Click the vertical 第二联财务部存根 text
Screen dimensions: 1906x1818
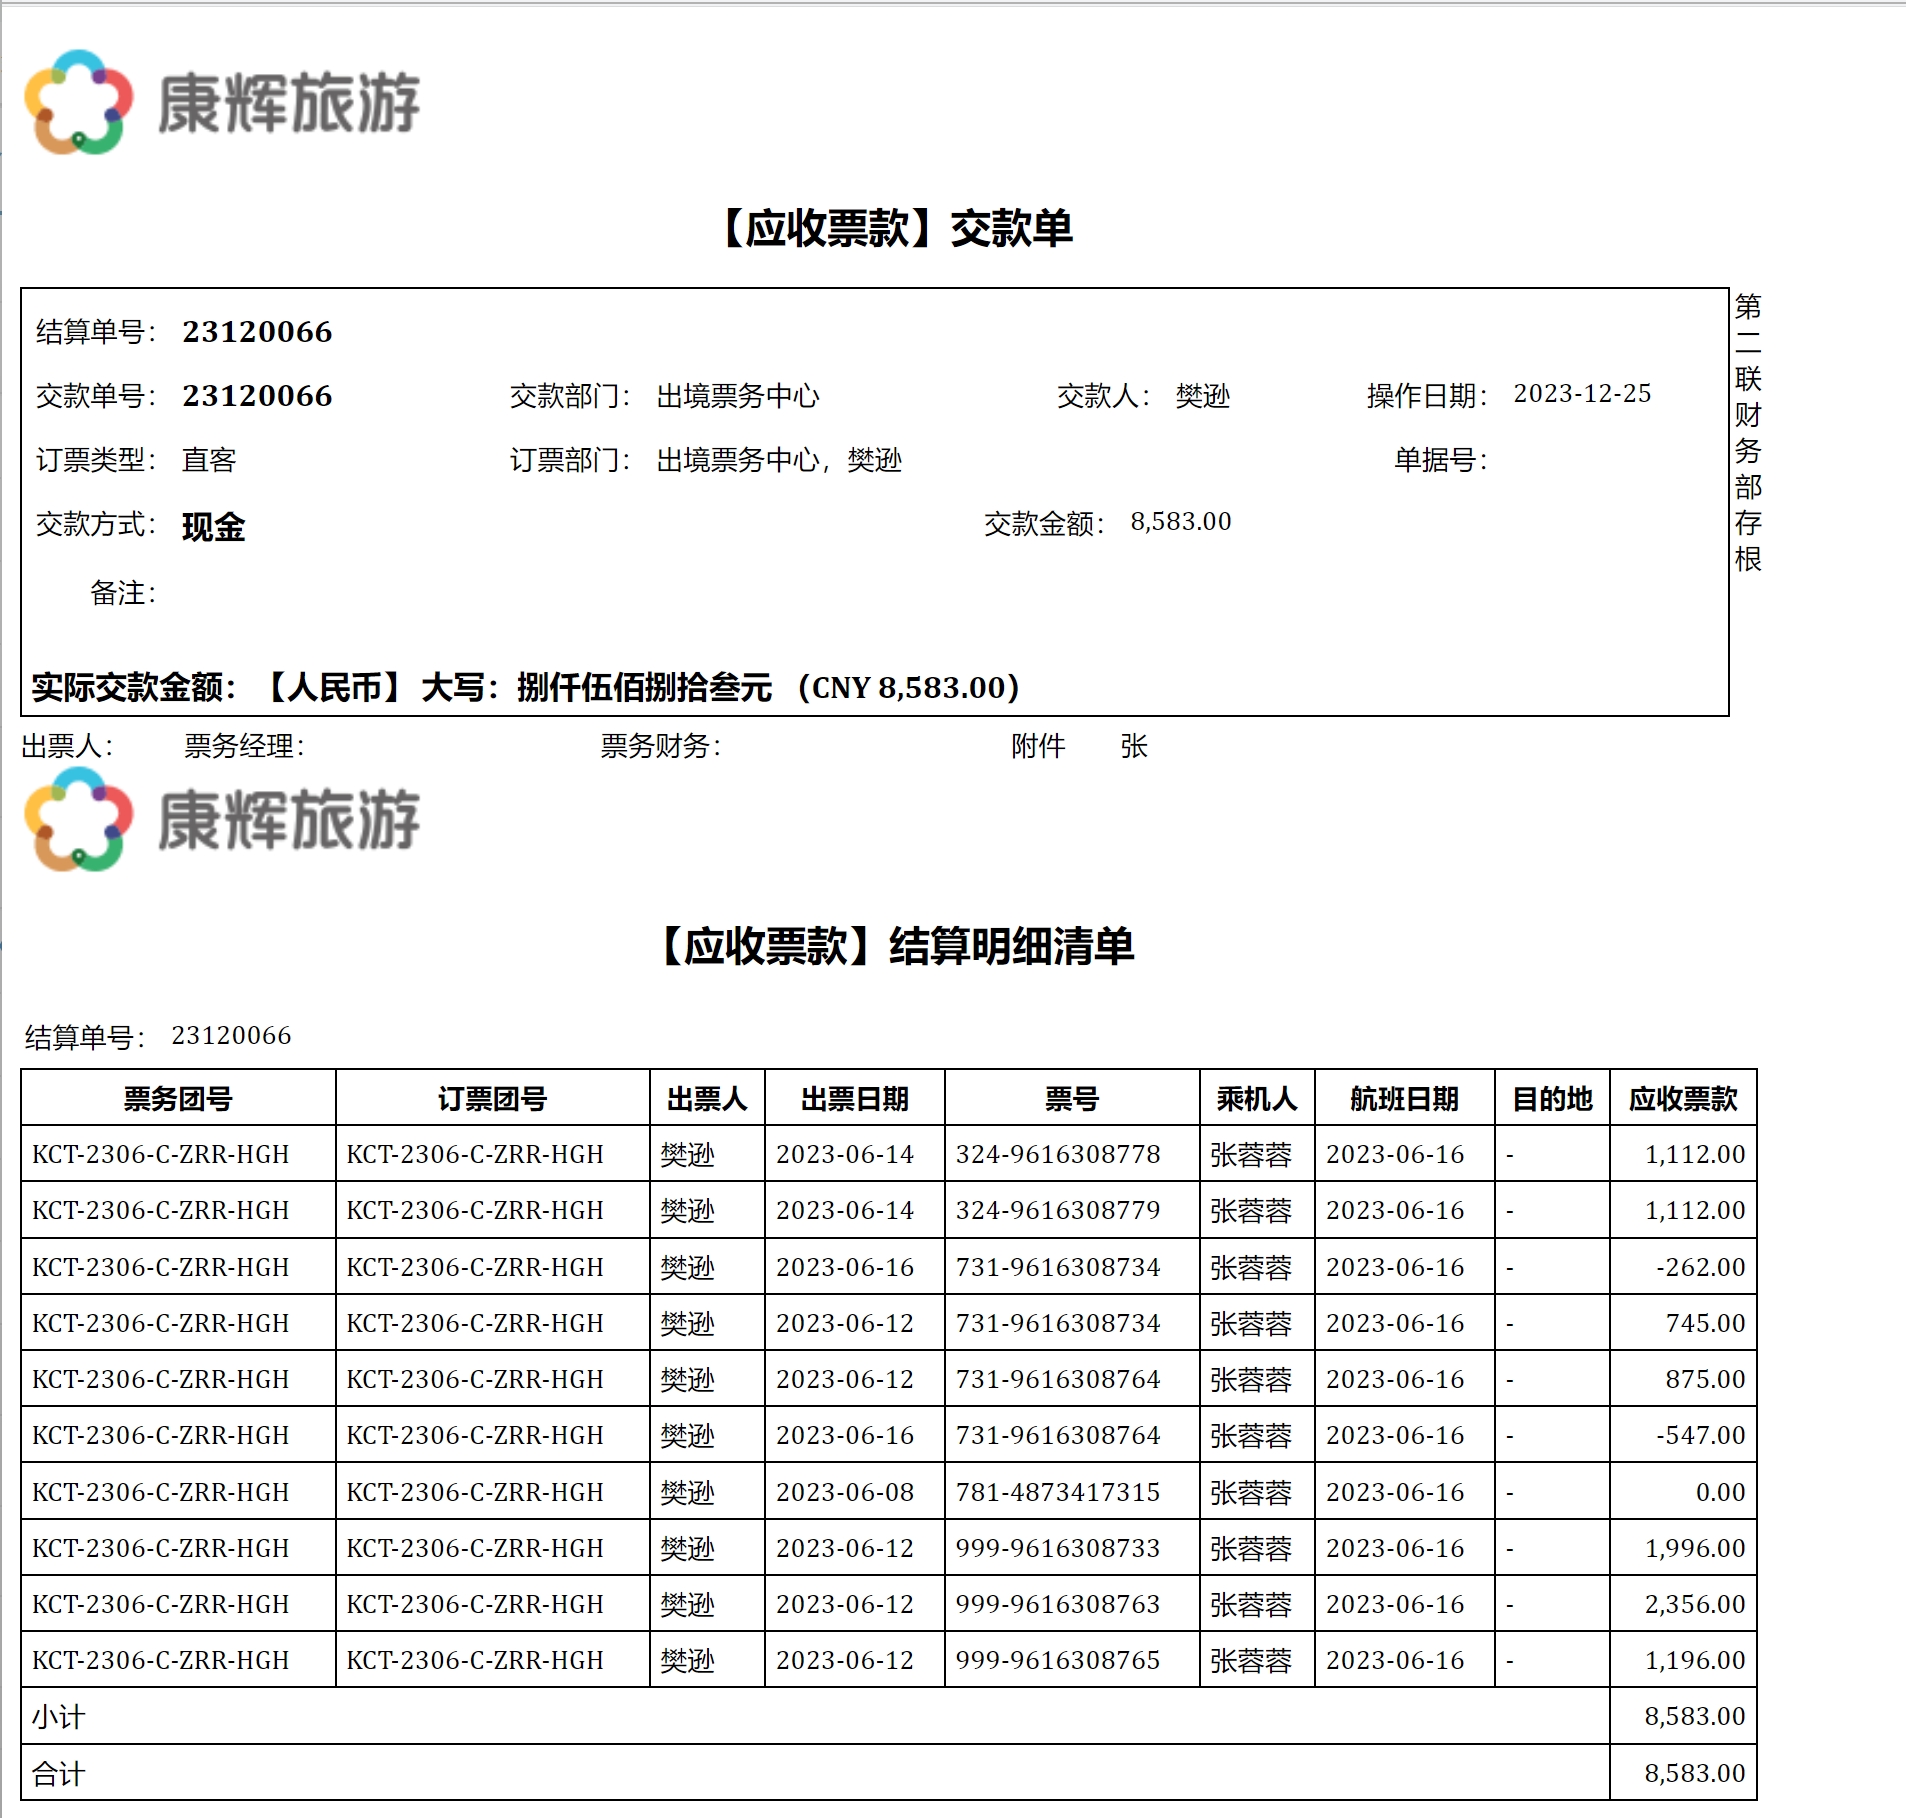point(1747,432)
